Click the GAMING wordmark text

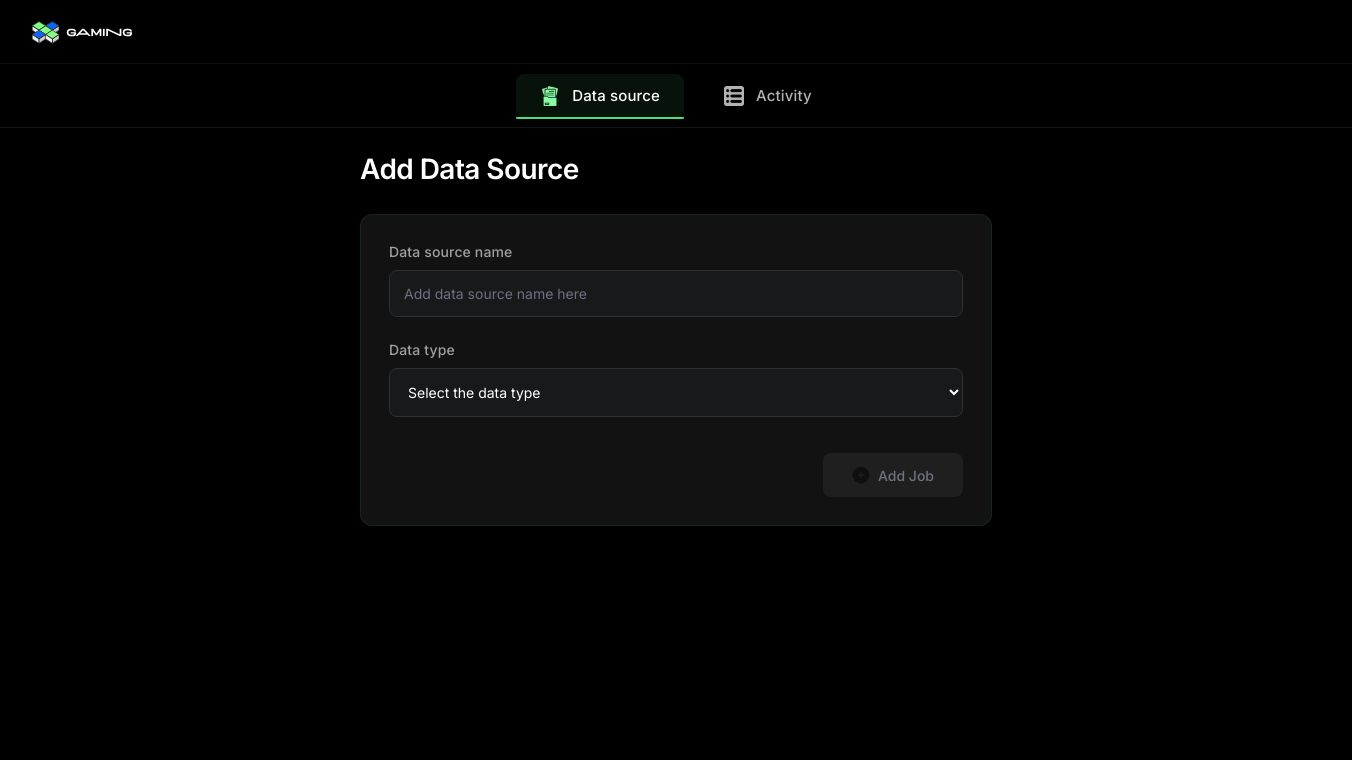(x=99, y=32)
